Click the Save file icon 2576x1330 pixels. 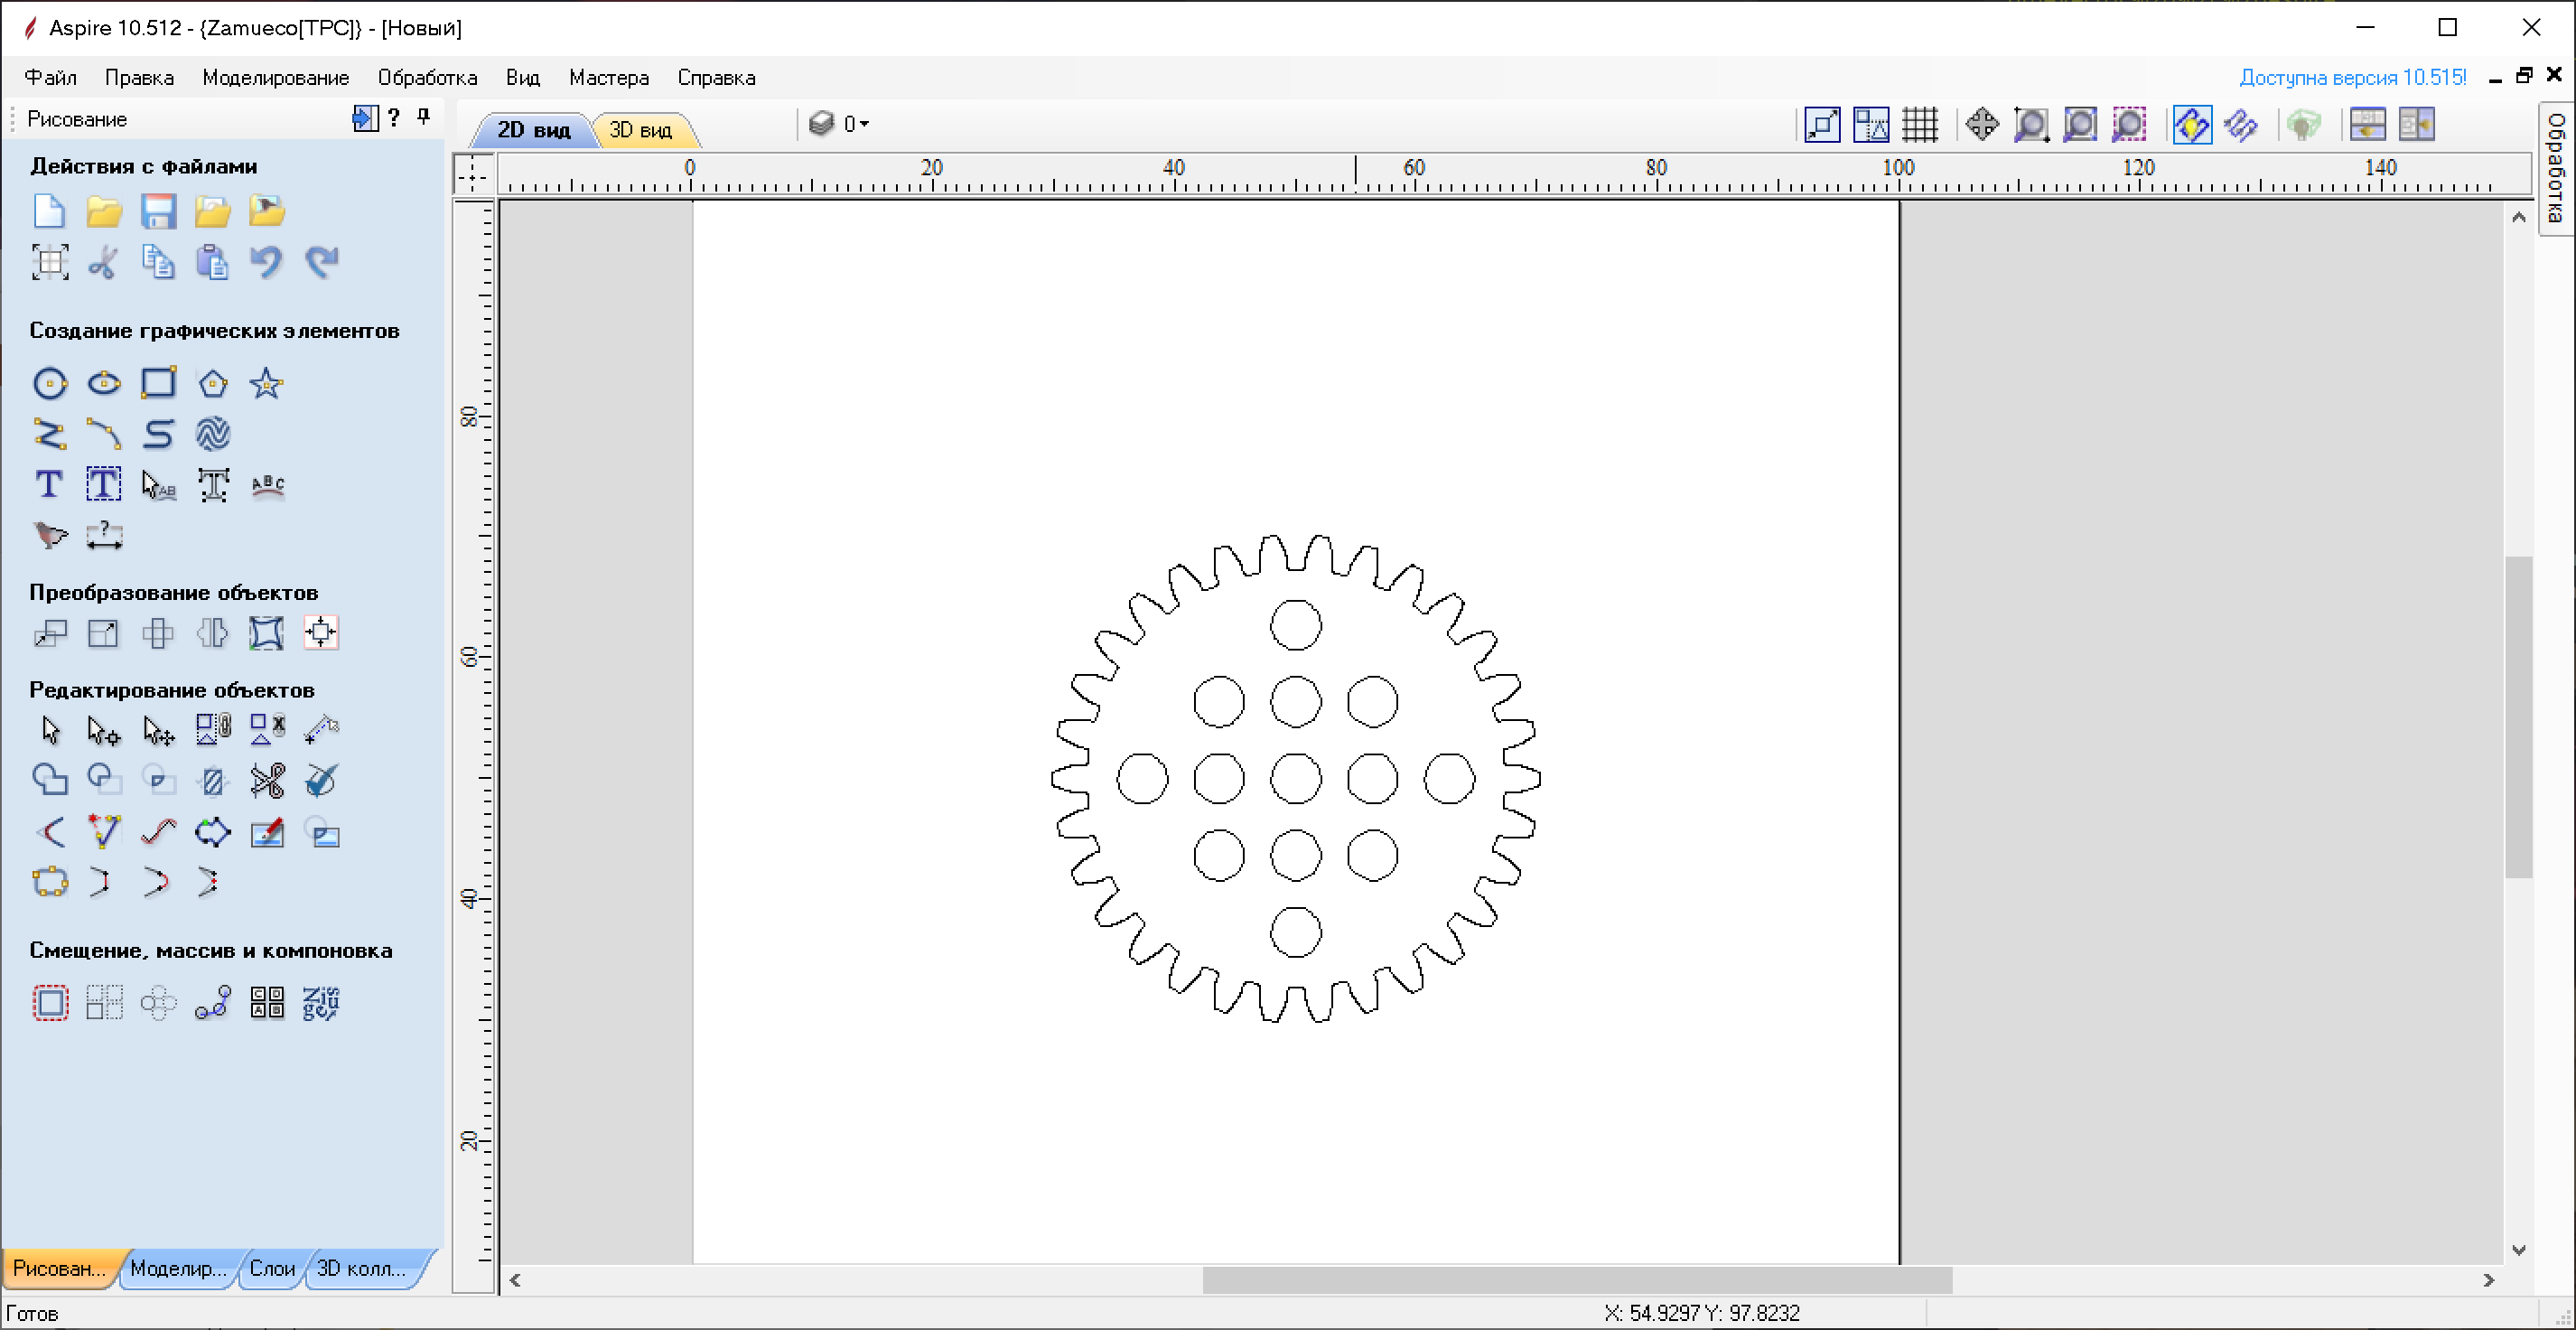(158, 212)
